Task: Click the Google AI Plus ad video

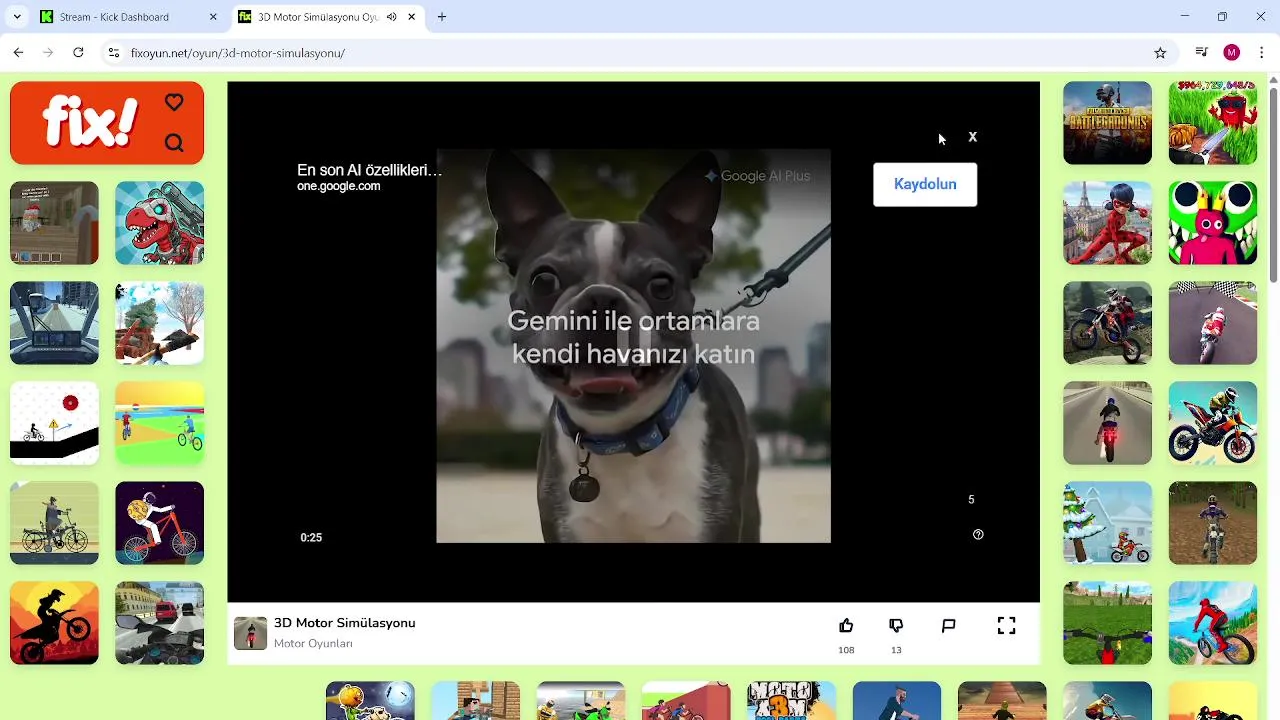Action: coord(633,346)
